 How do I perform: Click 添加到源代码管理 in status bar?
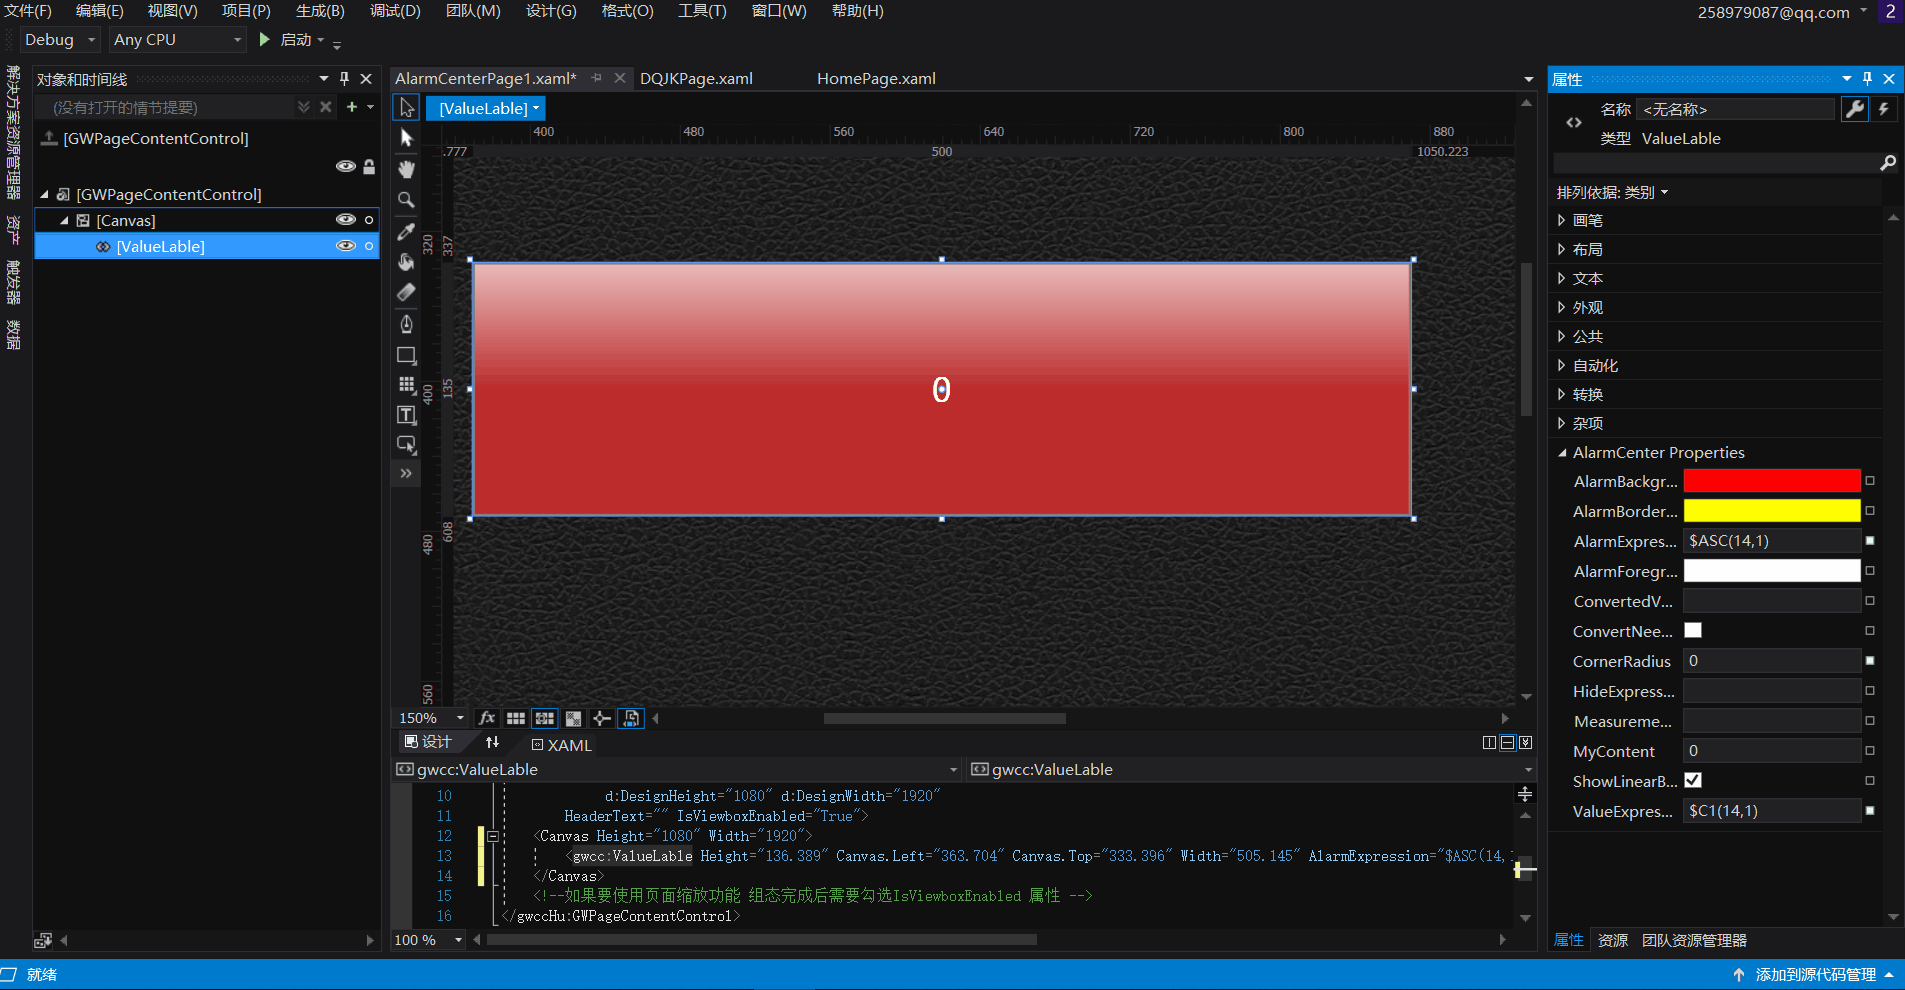(x=1815, y=974)
